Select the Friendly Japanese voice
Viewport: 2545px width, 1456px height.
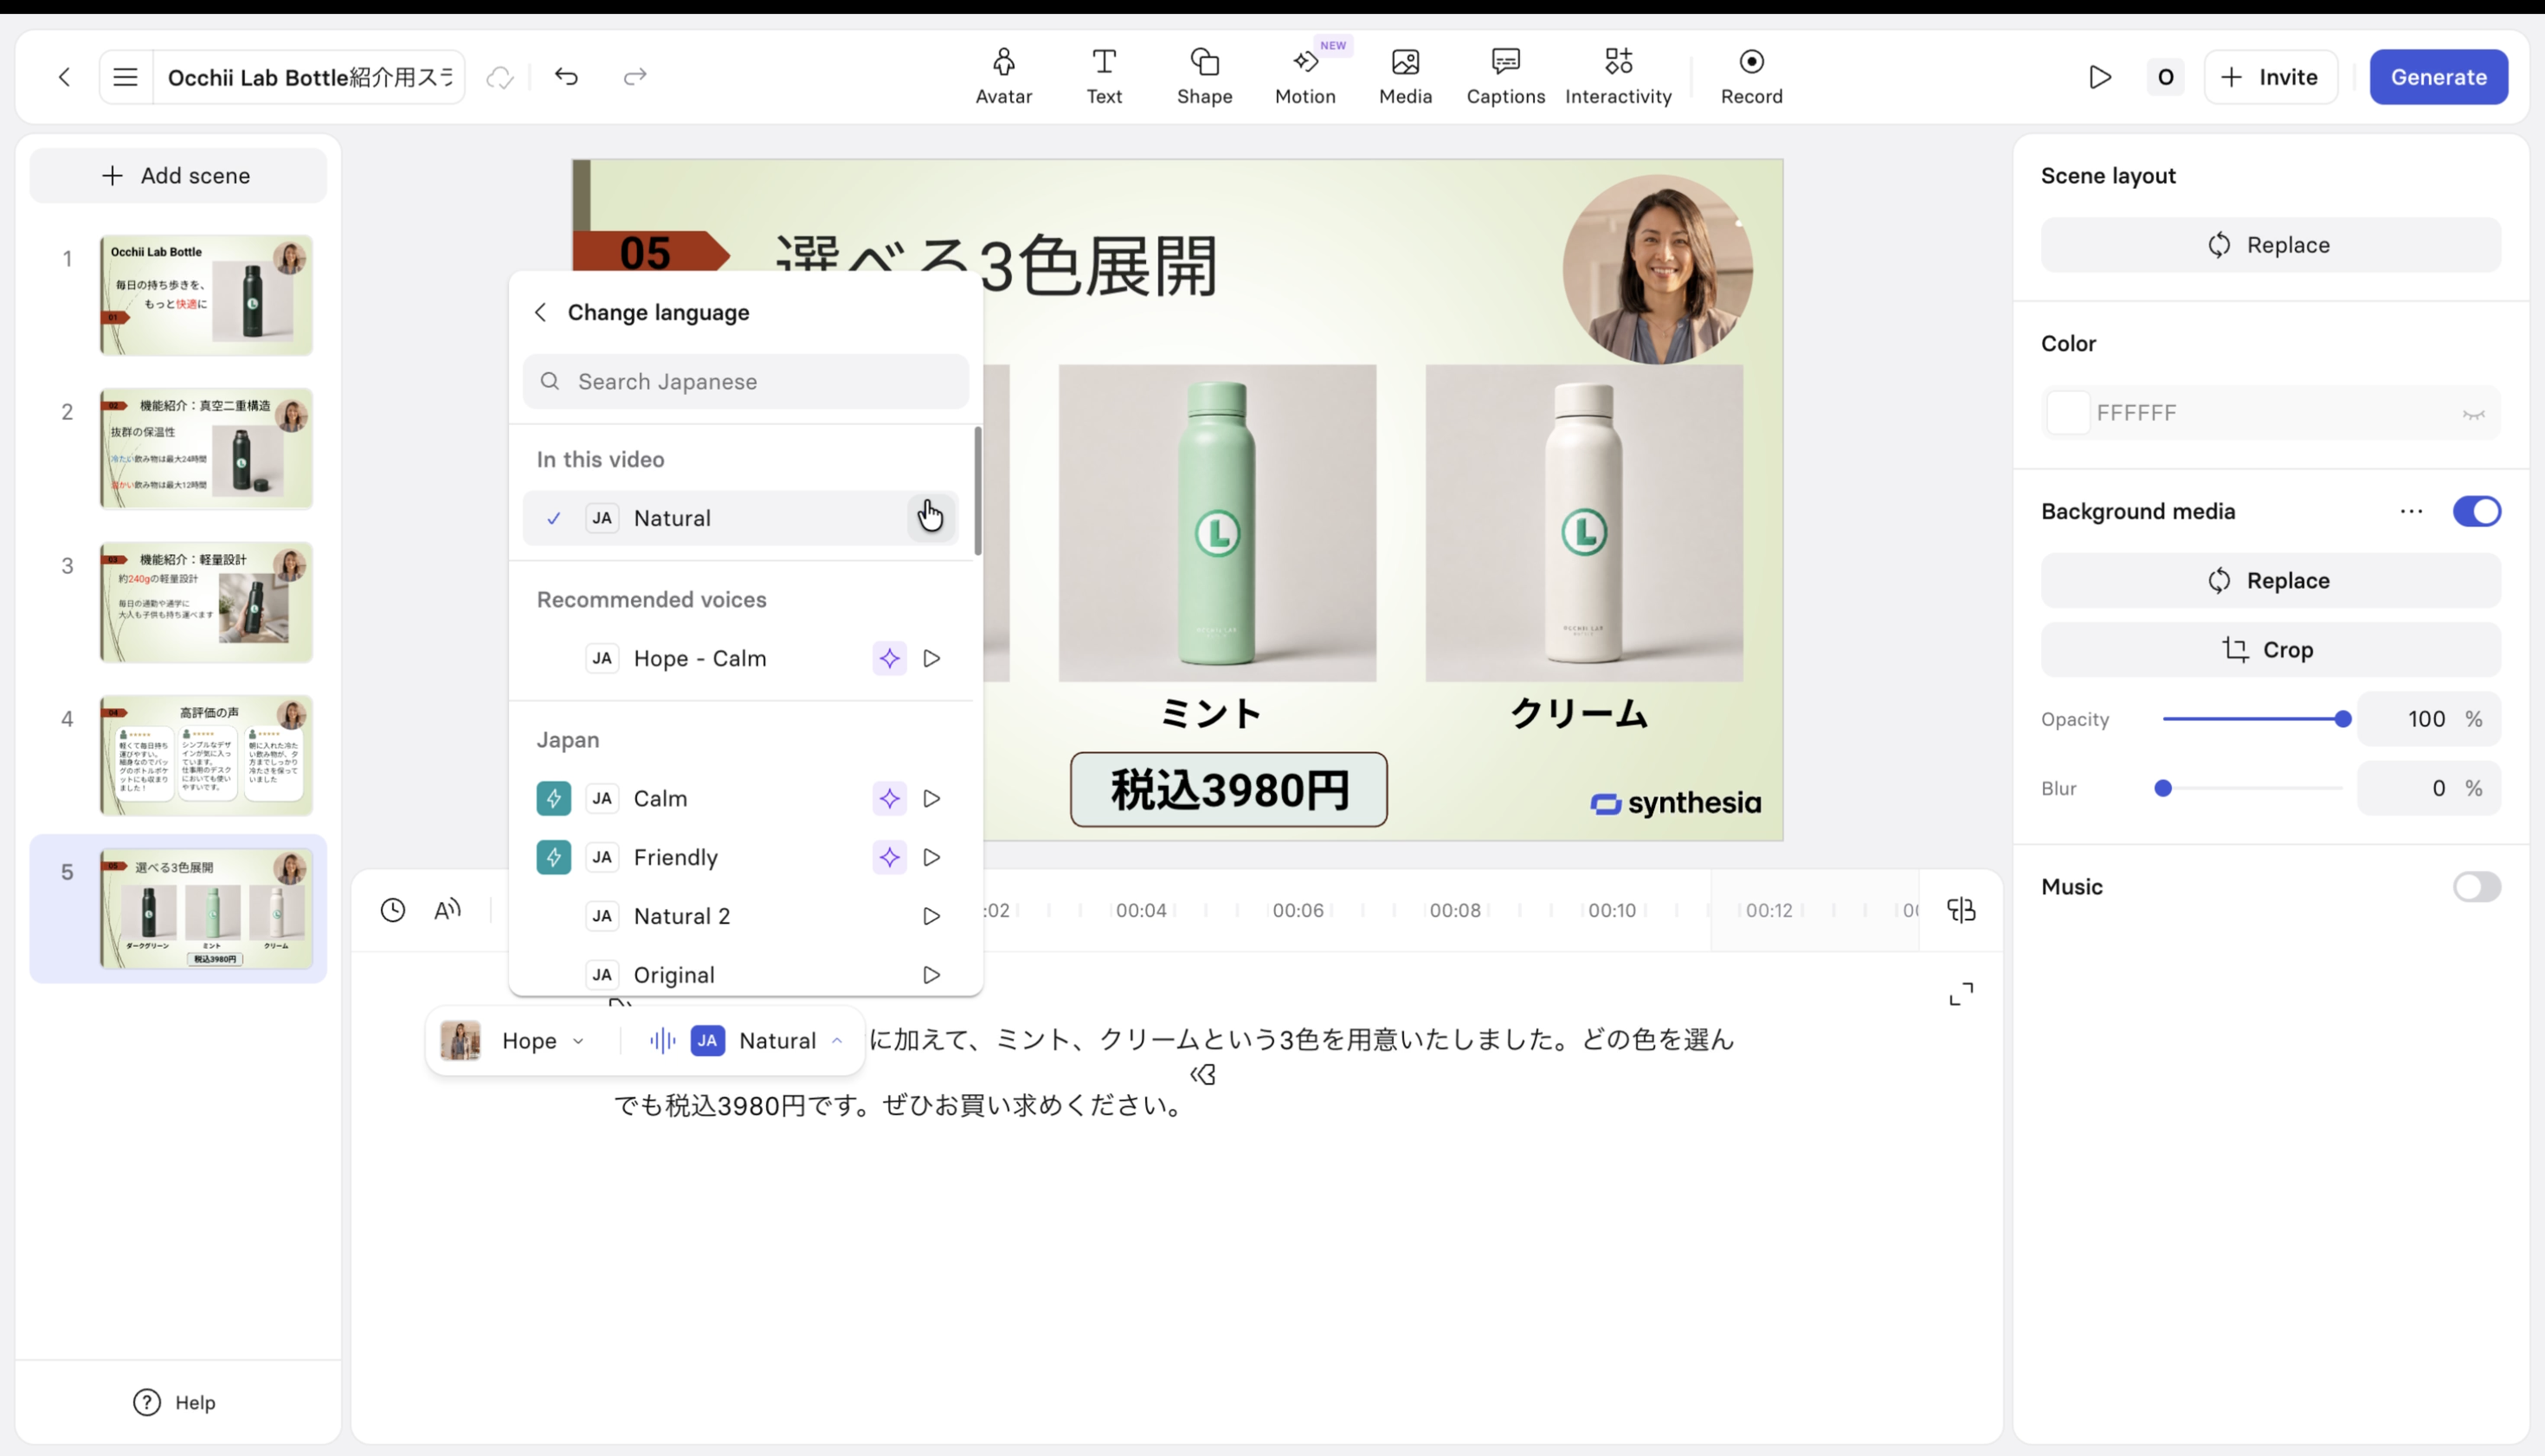coord(740,857)
